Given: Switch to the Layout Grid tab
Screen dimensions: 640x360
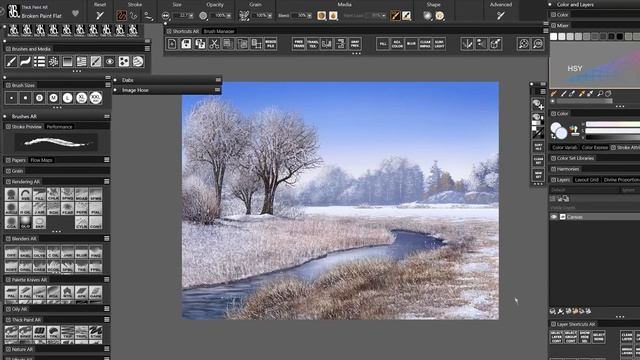Looking at the screenshot, I should tap(587, 180).
